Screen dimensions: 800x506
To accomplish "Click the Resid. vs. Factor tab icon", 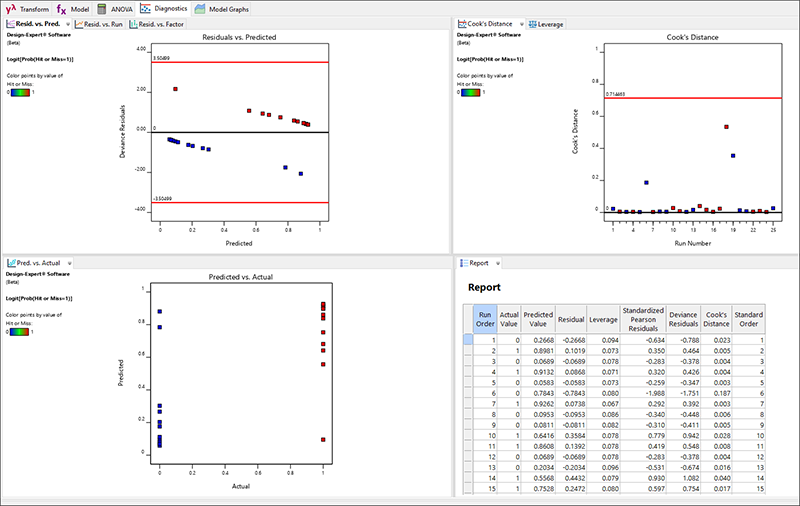I will 135,23.
